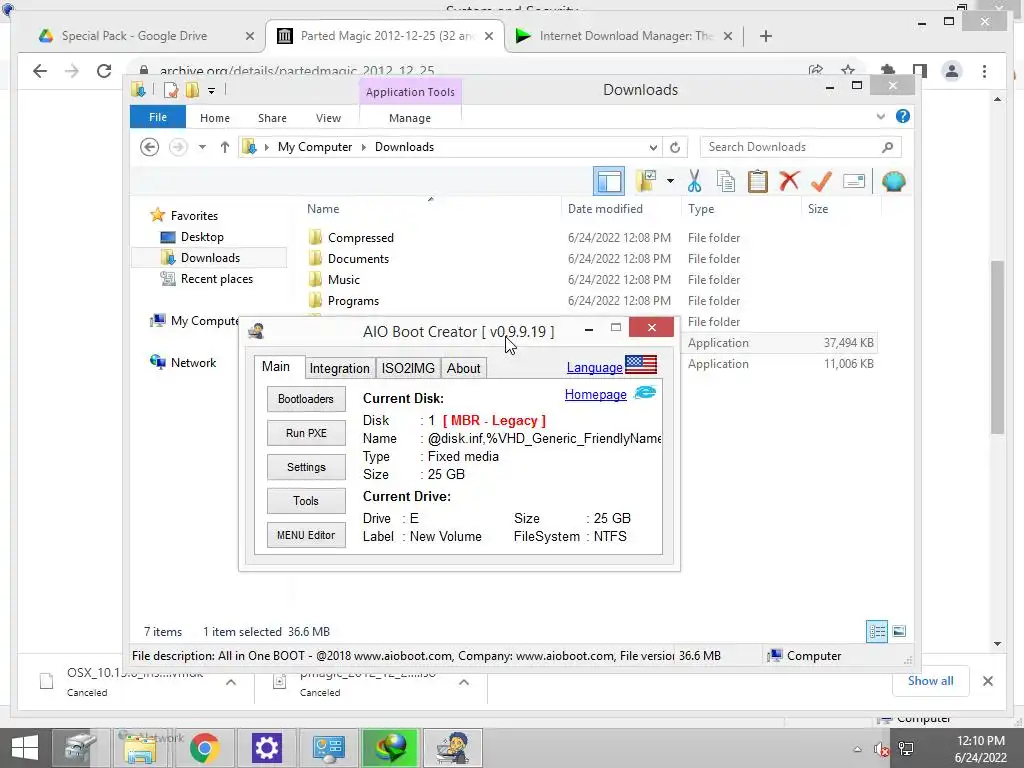1024x768 pixels.
Task: Click the Paste clipboard icon
Action: [758, 181]
